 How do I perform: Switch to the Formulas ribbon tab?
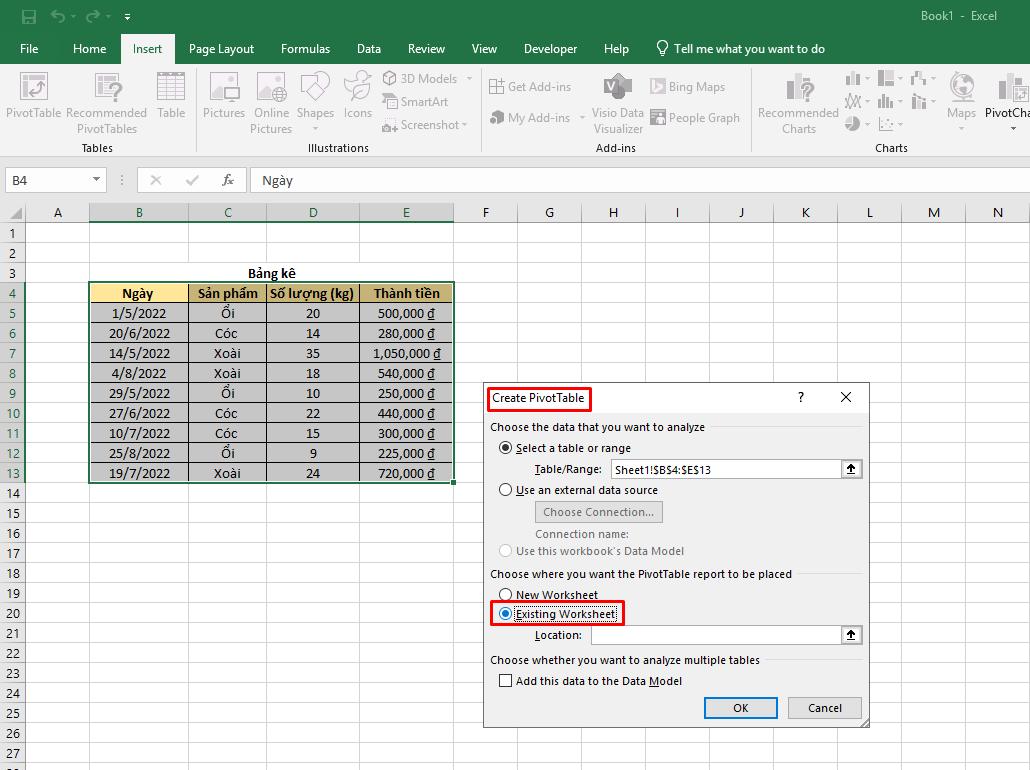(305, 48)
